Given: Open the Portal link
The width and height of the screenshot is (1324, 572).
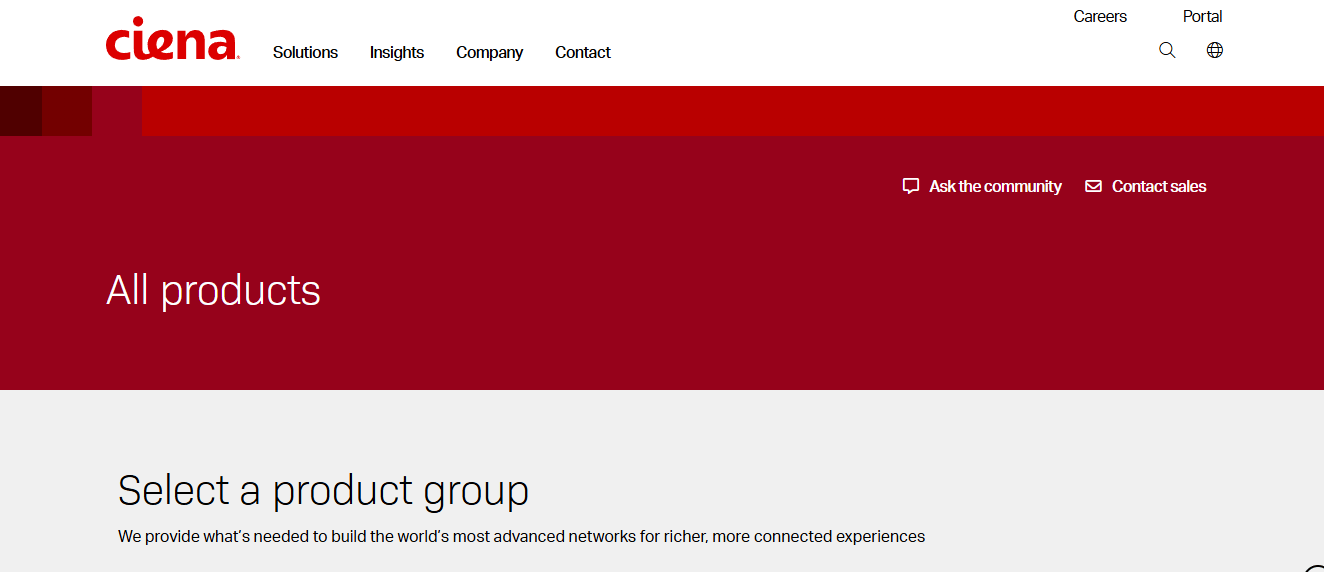Looking at the screenshot, I should (1203, 16).
